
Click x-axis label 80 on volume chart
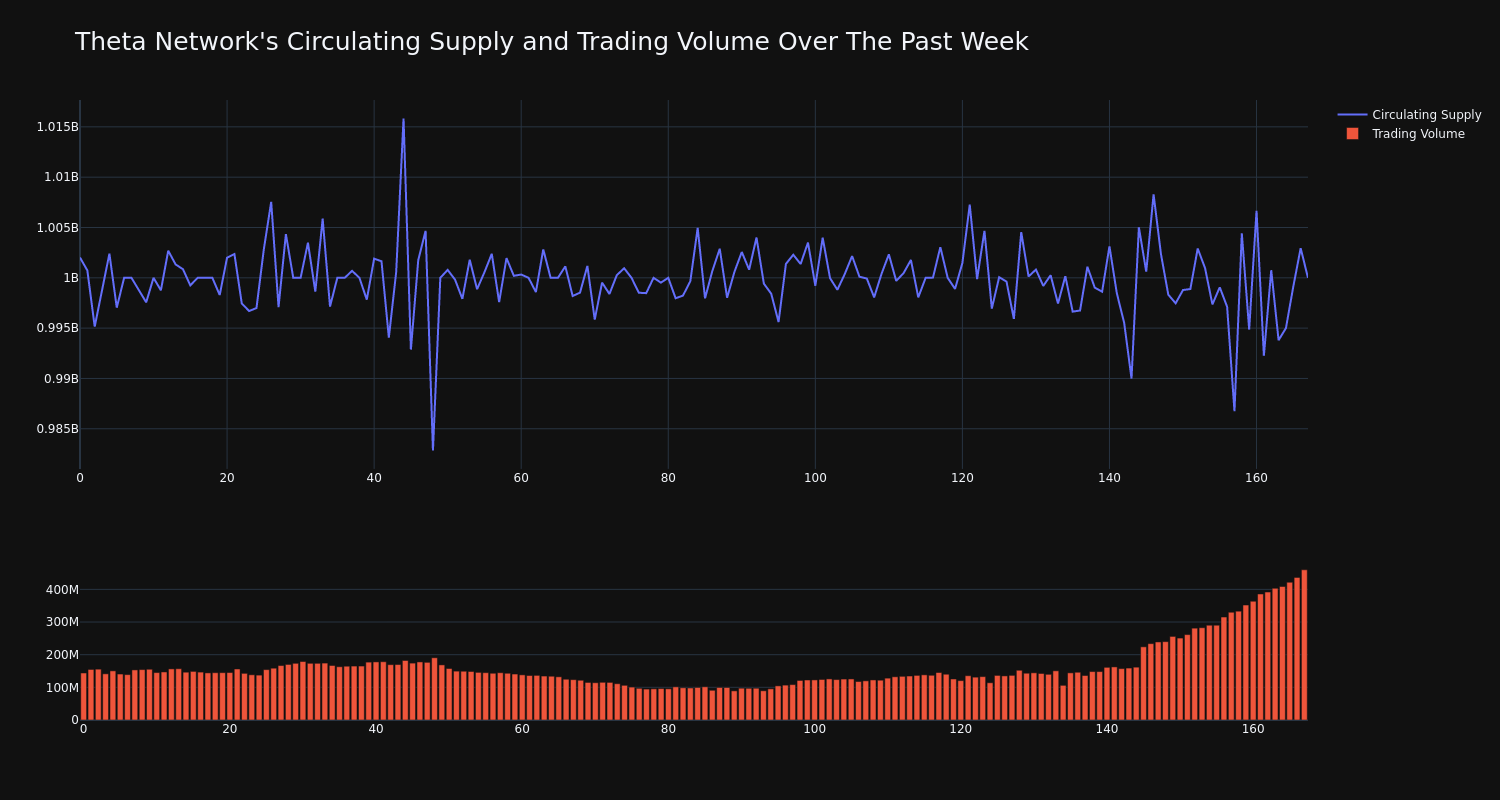click(668, 729)
